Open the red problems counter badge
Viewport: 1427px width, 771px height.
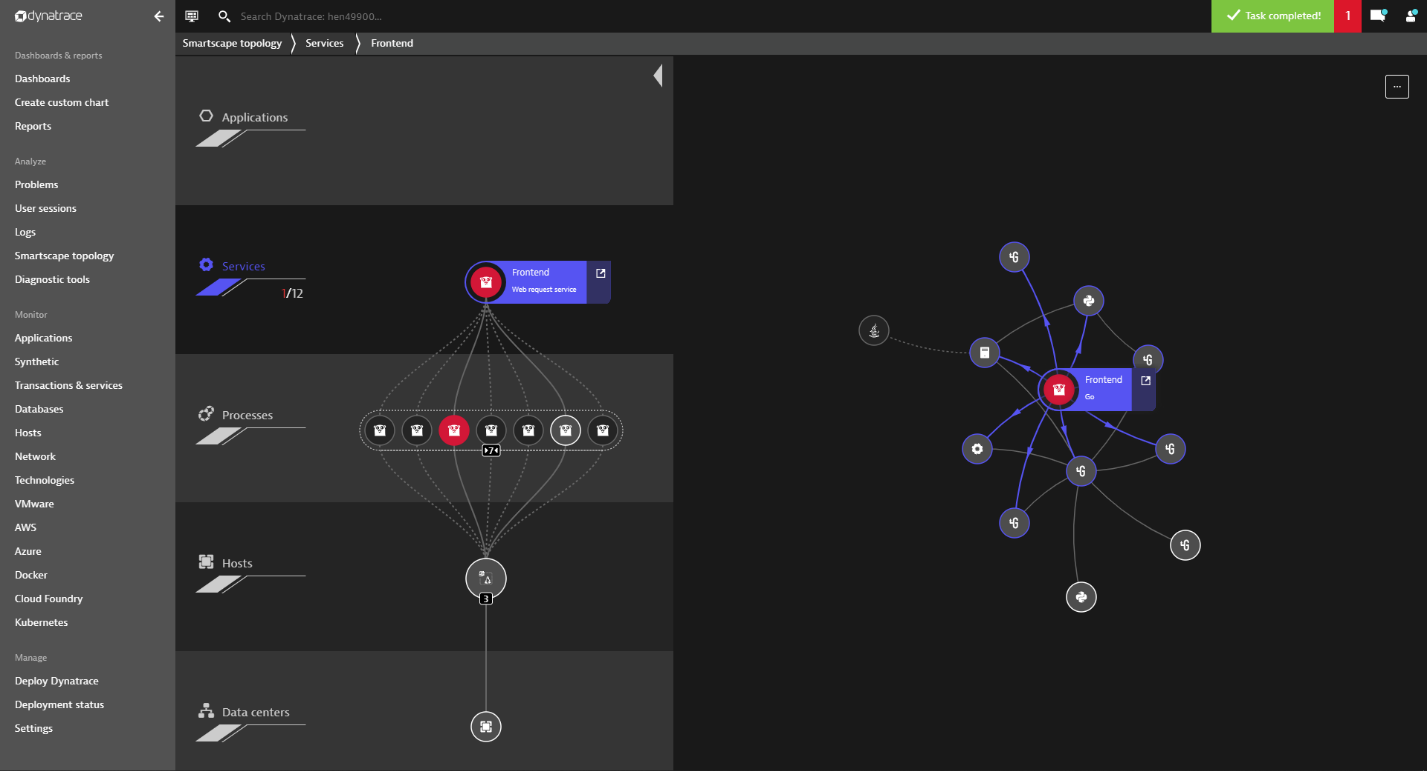1347,16
